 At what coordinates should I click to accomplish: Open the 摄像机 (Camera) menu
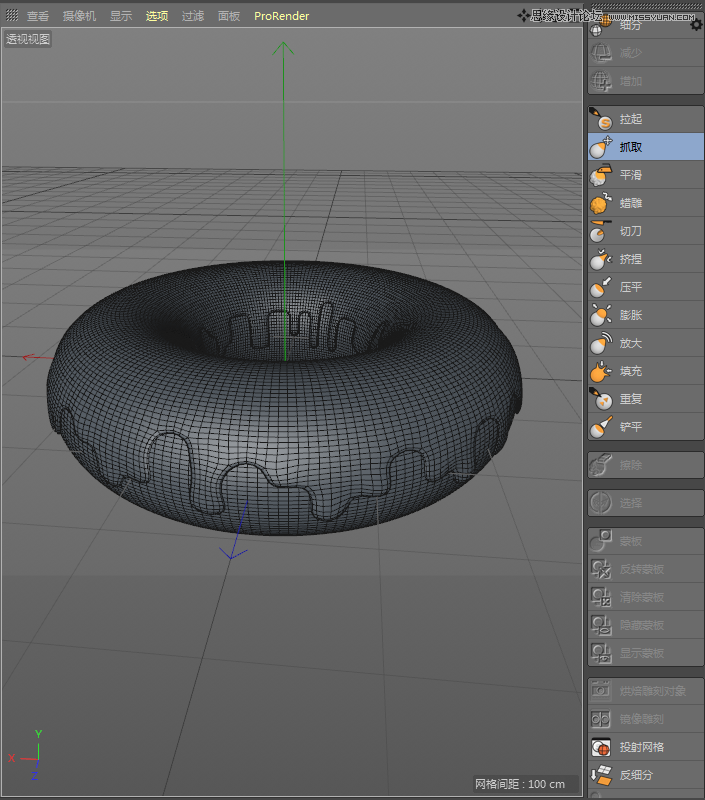[79, 16]
